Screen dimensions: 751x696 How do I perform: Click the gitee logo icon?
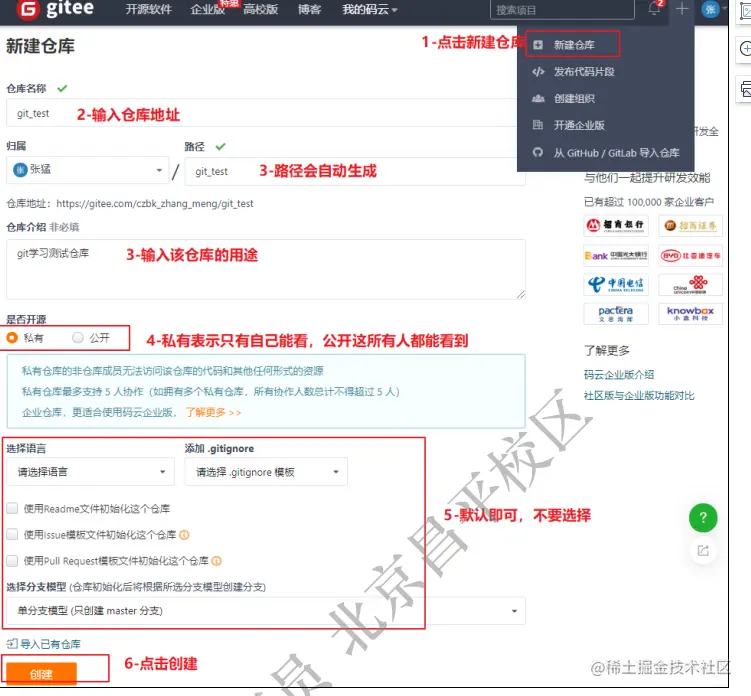(28, 9)
